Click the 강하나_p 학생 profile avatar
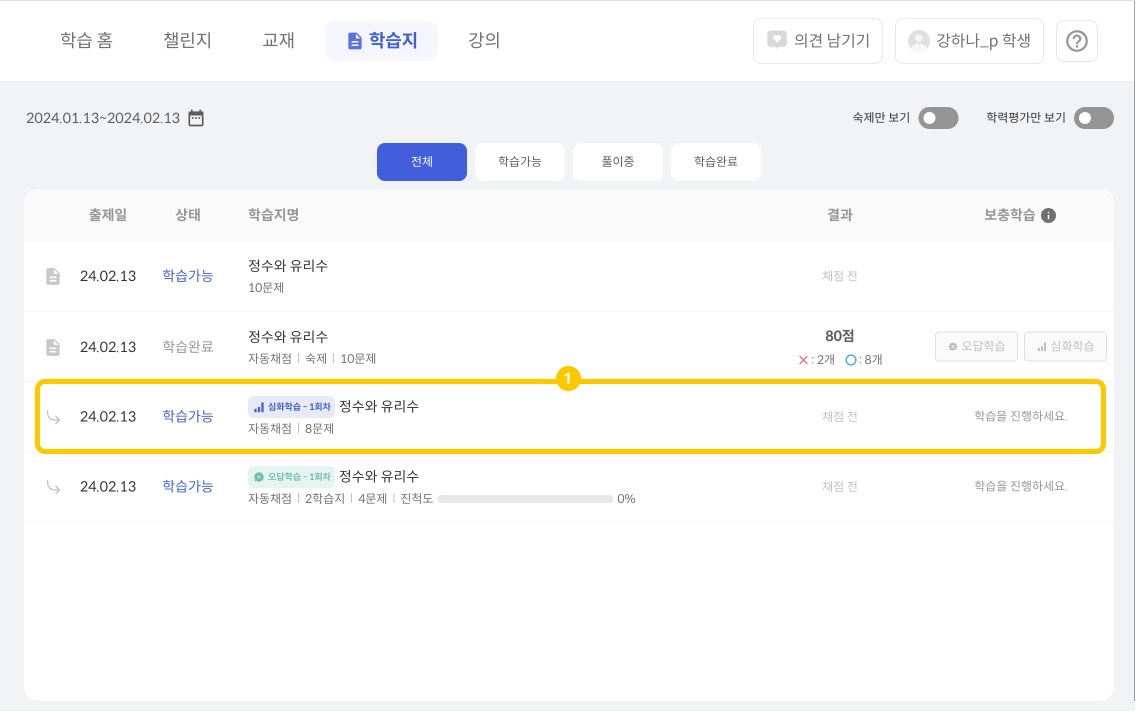 click(918, 41)
